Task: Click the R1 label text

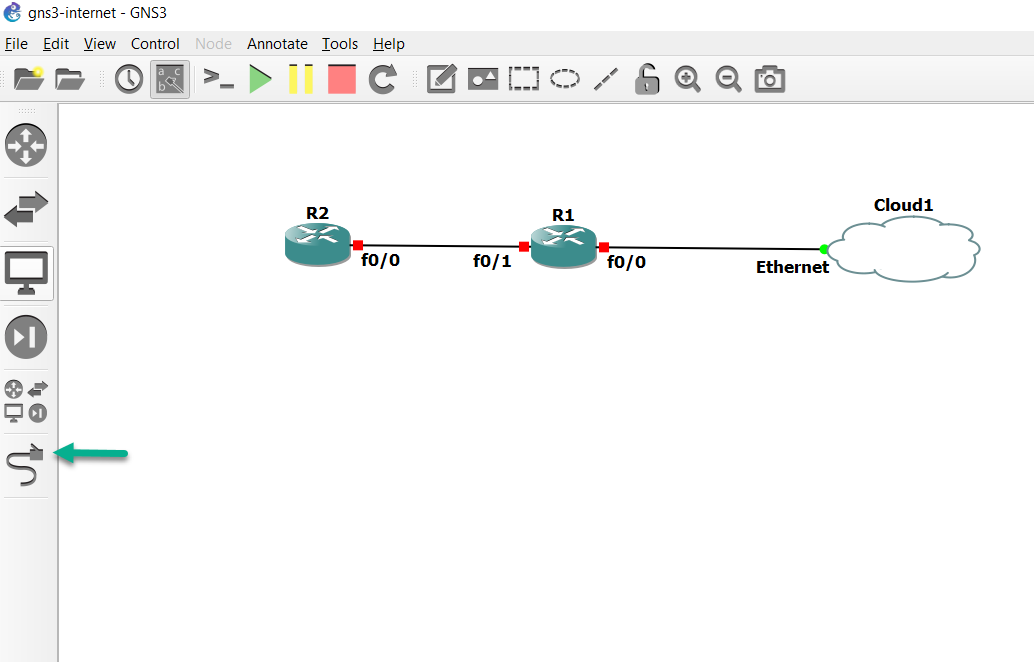Action: pos(563,215)
